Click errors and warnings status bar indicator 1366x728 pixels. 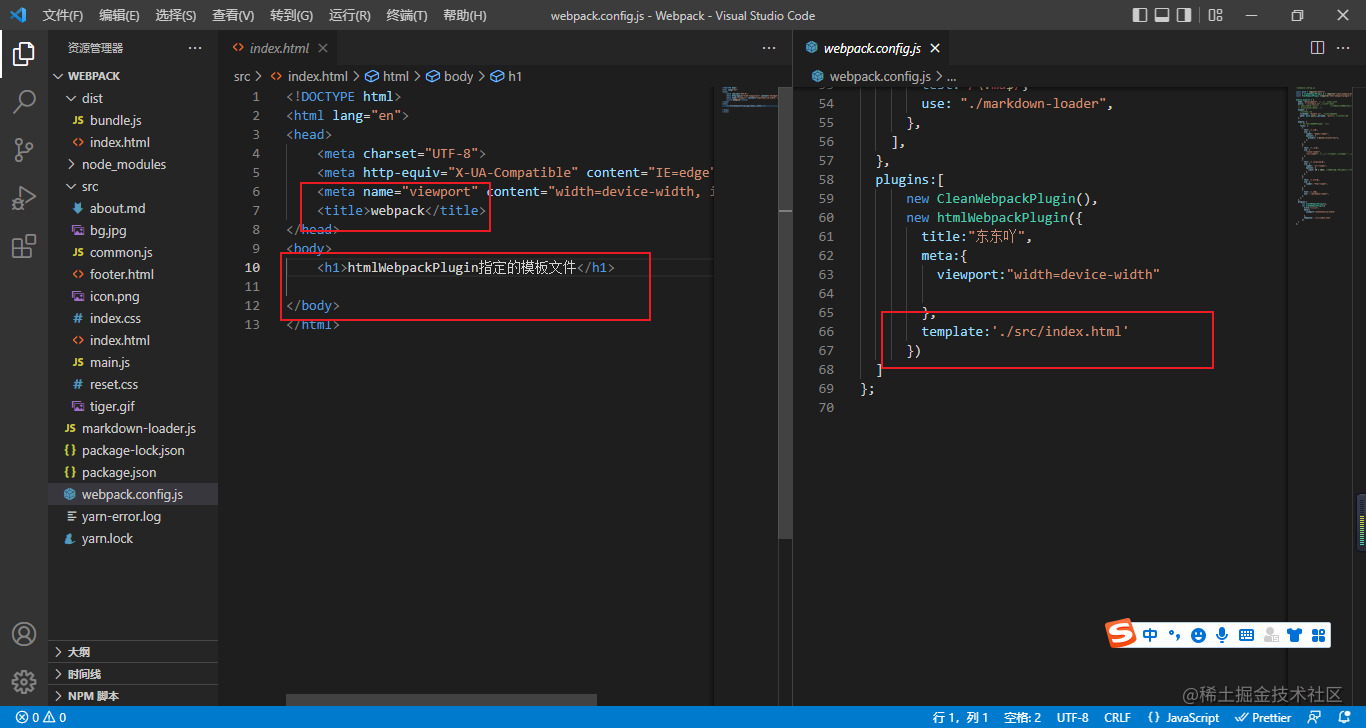coord(41,717)
